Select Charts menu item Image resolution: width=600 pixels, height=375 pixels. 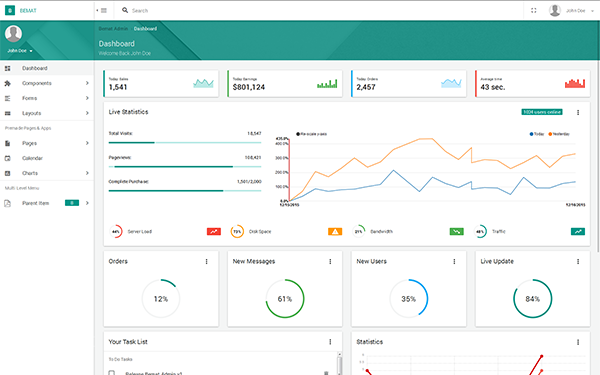tap(47, 173)
